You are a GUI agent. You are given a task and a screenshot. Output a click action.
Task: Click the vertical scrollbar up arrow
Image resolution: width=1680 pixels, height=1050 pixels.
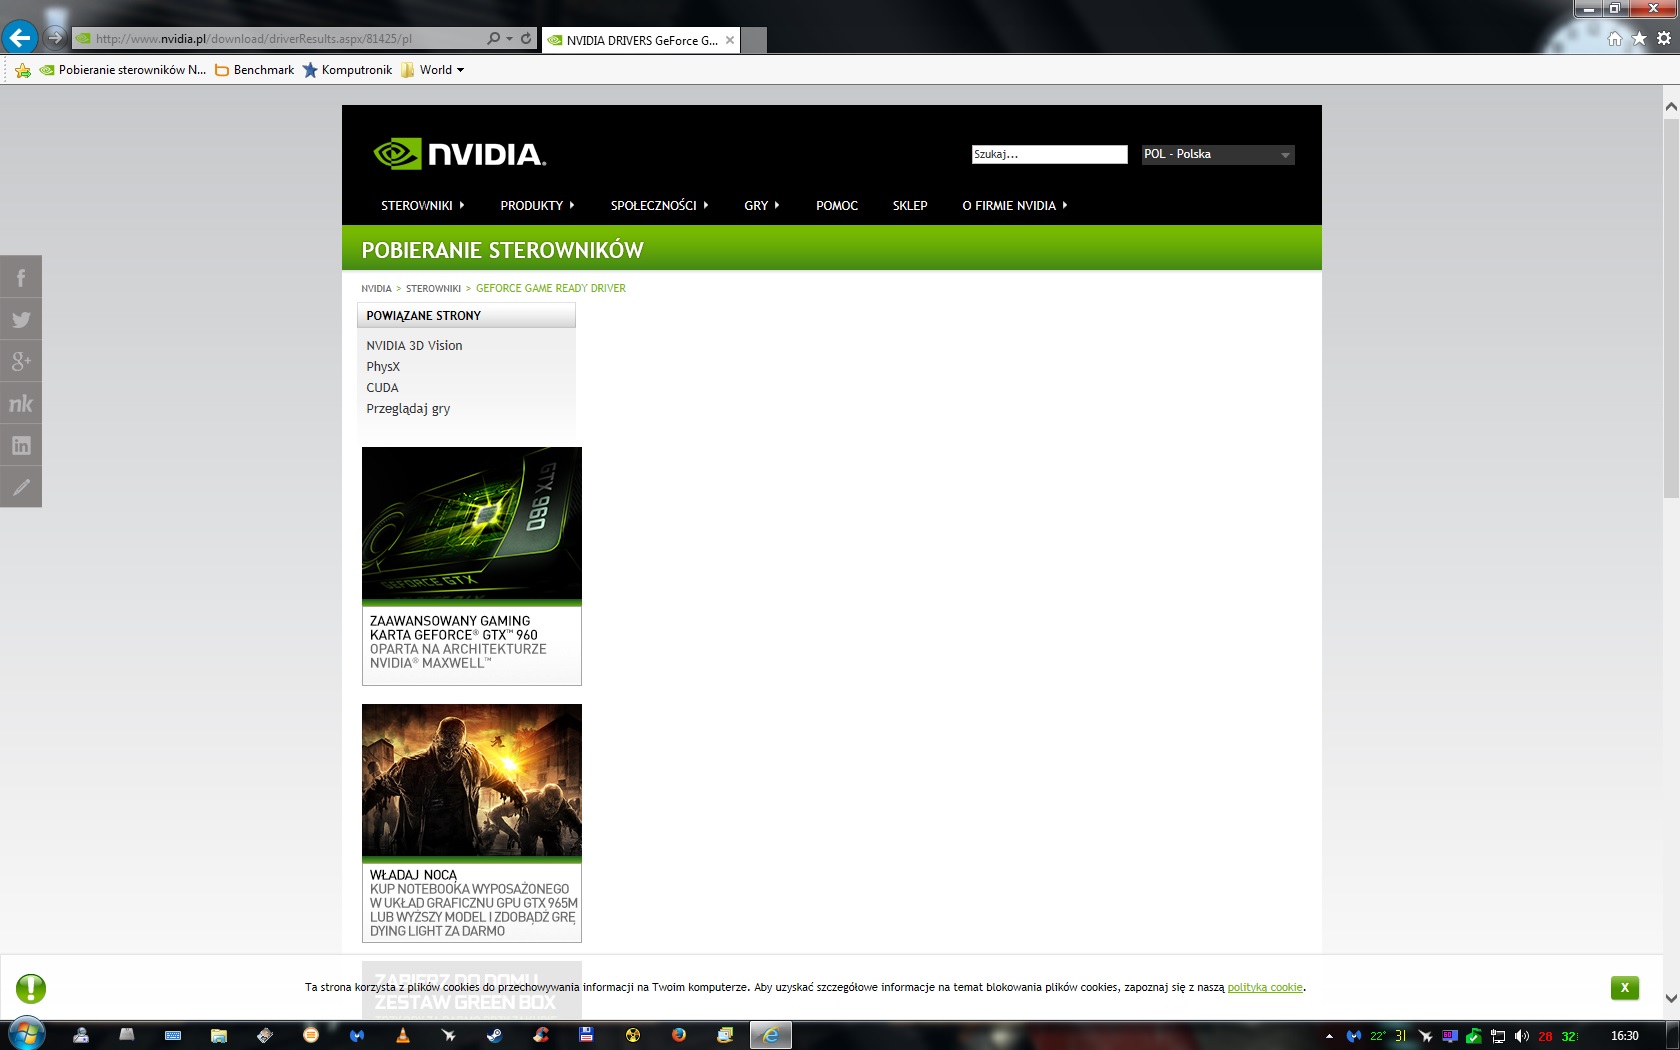pos(1671,106)
